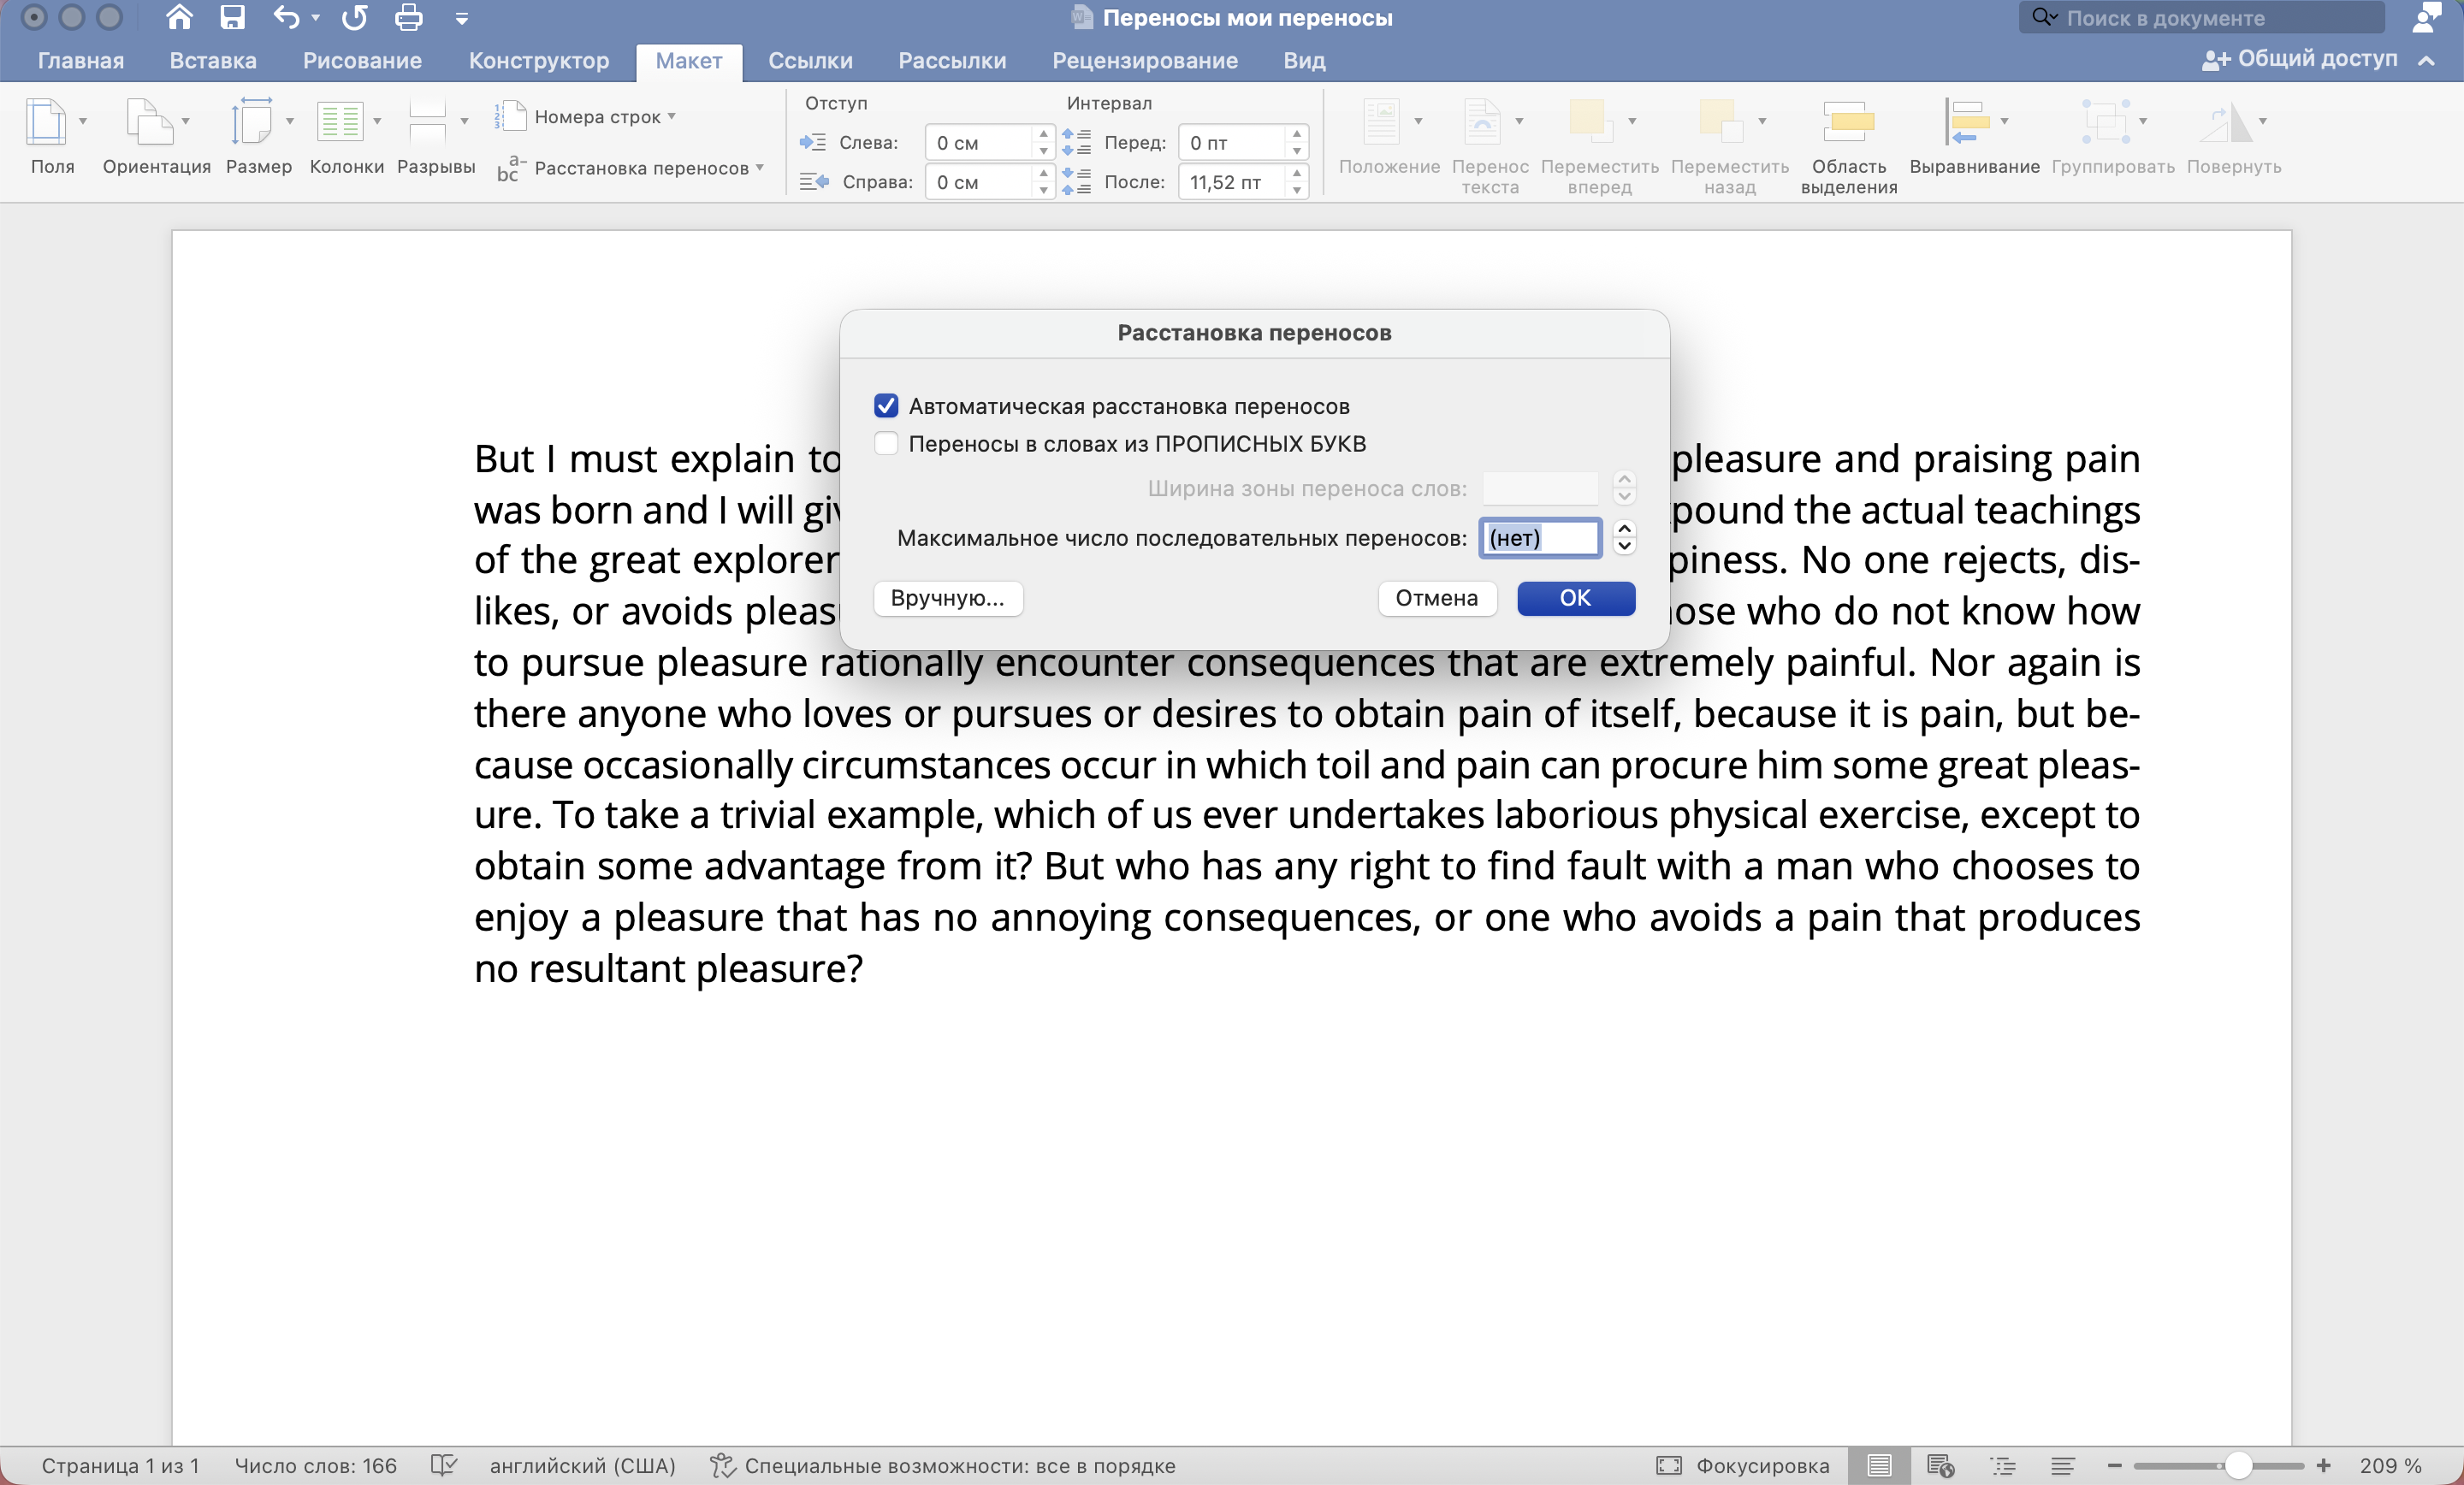Open the Поля (Margins) icon
This screenshot has width=2464, height=1485.
coord(46,122)
